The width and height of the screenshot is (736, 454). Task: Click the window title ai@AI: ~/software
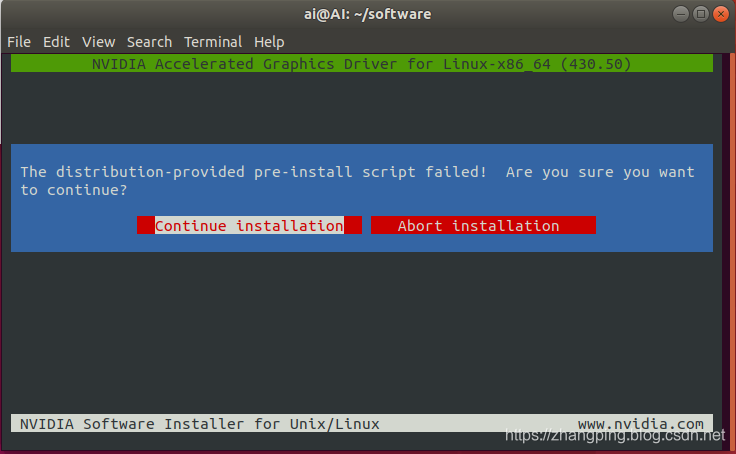click(x=368, y=14)
